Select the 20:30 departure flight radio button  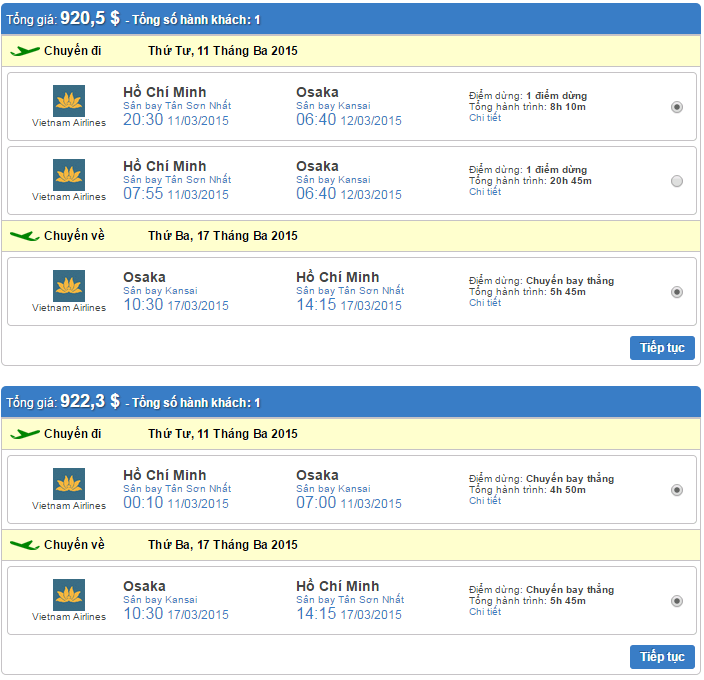click(677, 107)
